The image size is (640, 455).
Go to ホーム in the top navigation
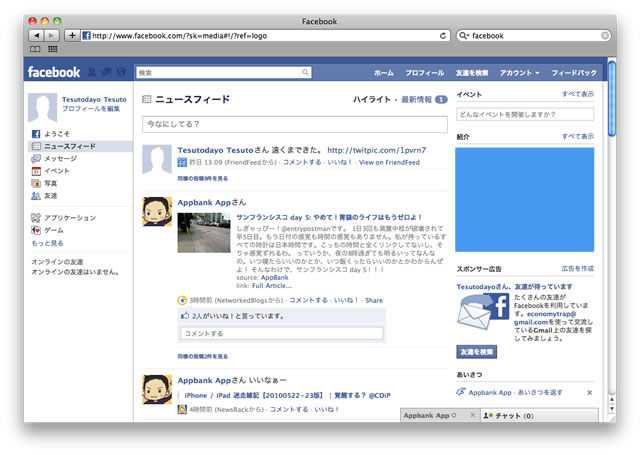pos(384,73)
